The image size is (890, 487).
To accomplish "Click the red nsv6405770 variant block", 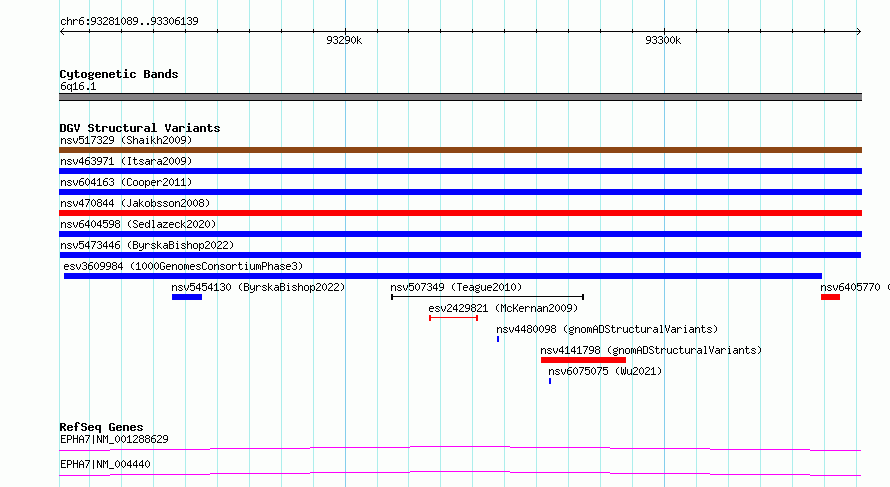I will click(830, 297).
